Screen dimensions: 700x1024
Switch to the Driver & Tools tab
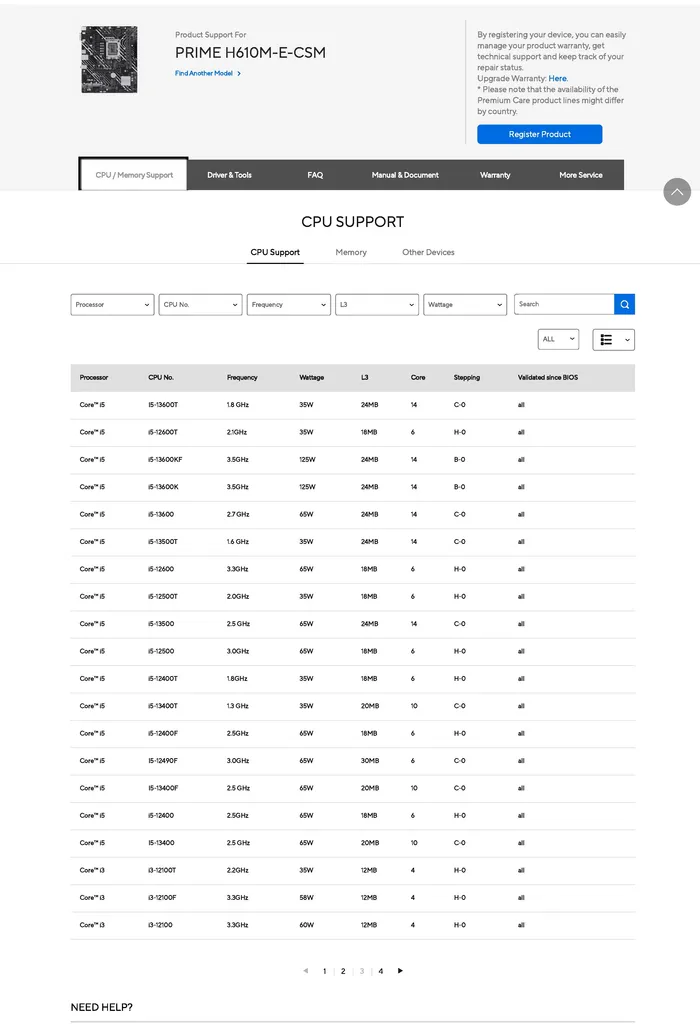pos(229,175)
